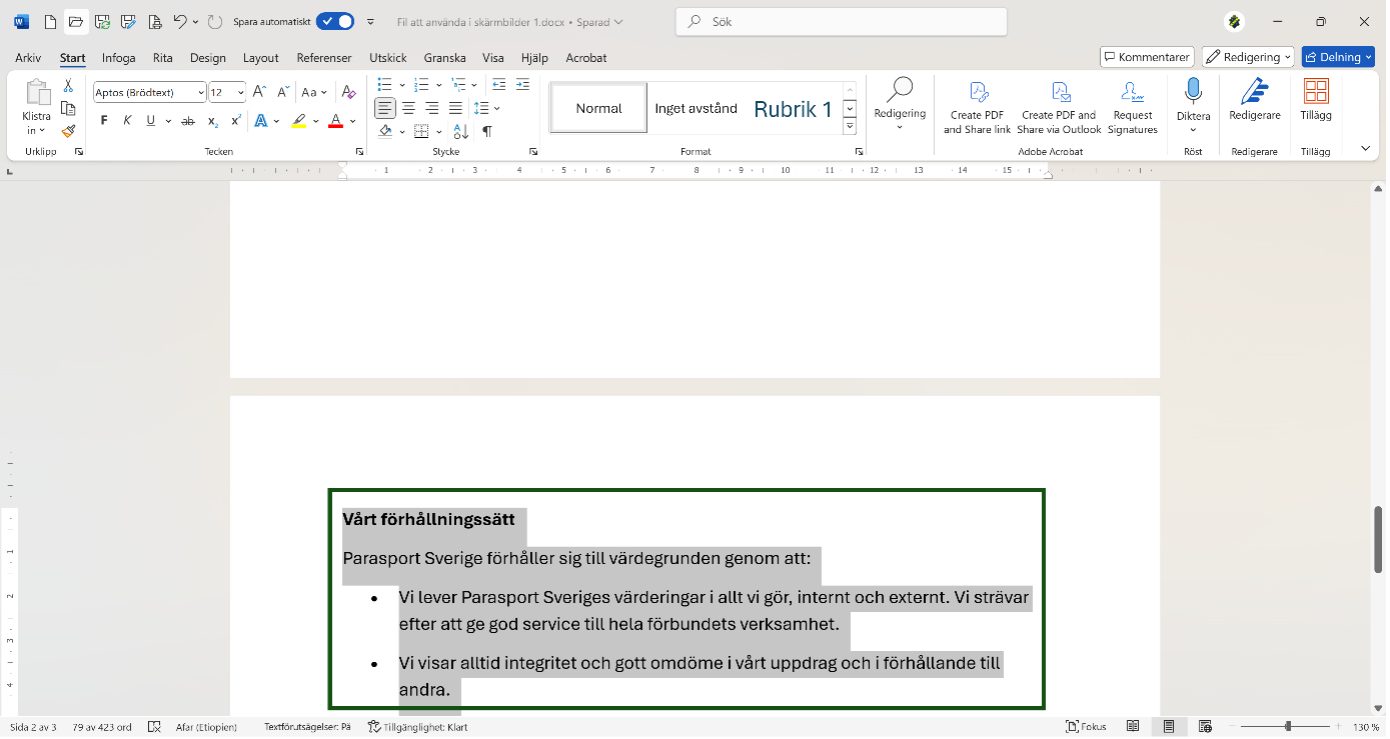This screenshot has width=1390, height=739.
Task: Apply the Normal style
Action: click(x=599, y=108)
